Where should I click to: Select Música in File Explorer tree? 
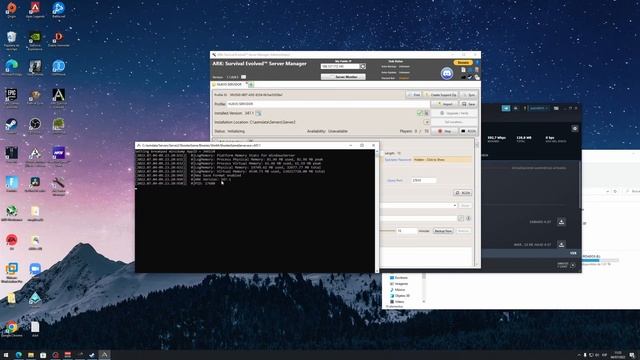coord(398,290)
